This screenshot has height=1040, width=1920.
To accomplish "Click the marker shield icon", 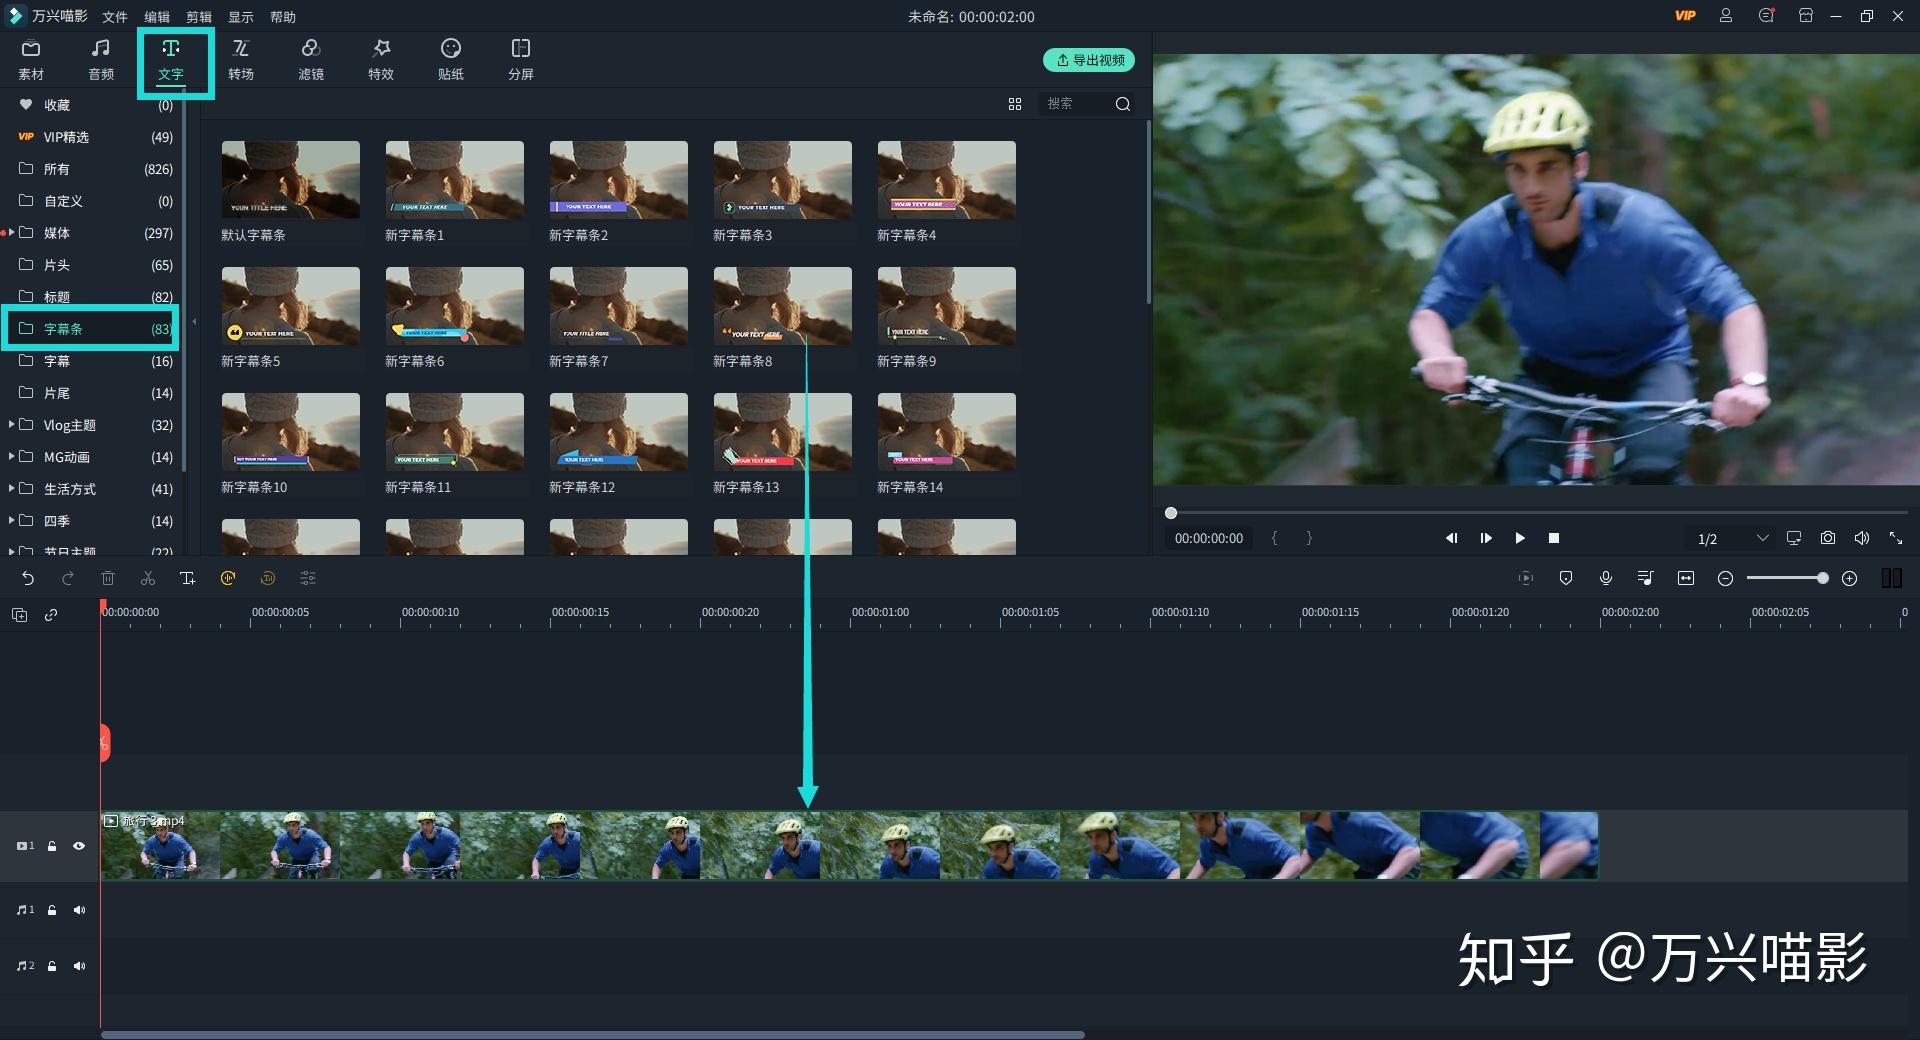I will [1566, 578].
